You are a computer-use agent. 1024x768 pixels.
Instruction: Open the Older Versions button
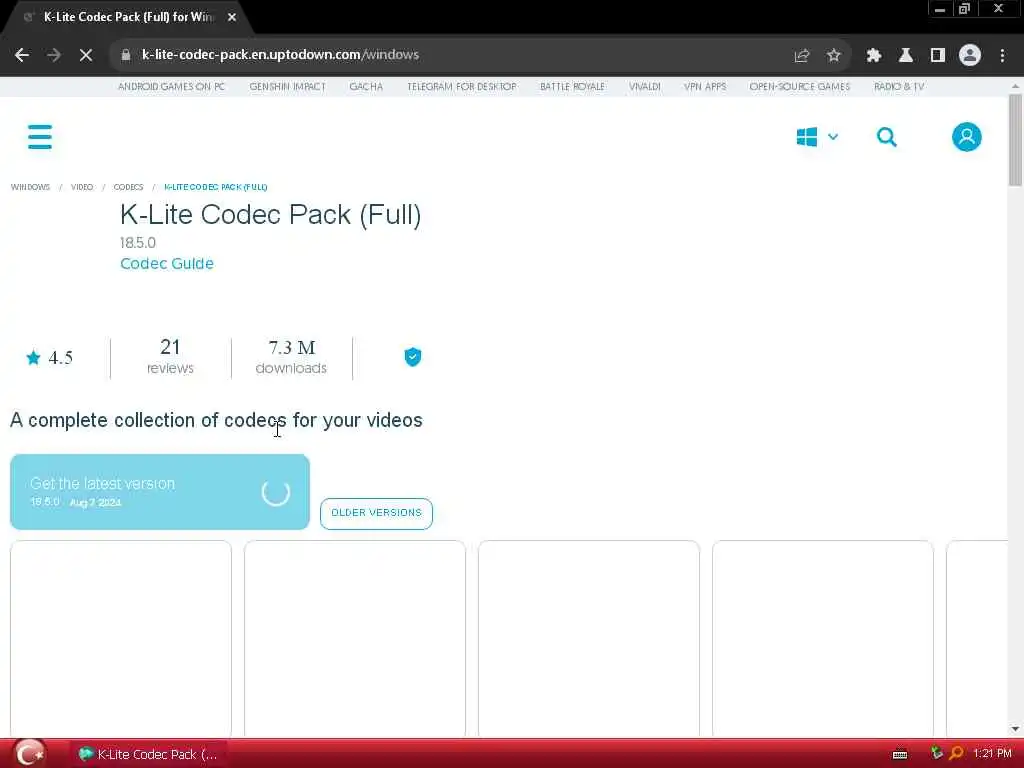(x=376, y=513)
